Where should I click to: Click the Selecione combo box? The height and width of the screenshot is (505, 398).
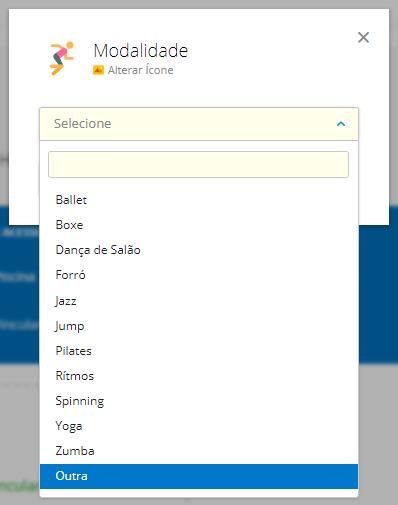(x=199, y=124)
